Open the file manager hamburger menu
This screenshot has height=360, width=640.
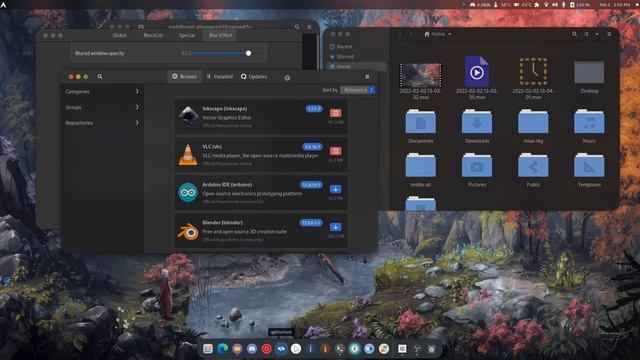[609, 34]
